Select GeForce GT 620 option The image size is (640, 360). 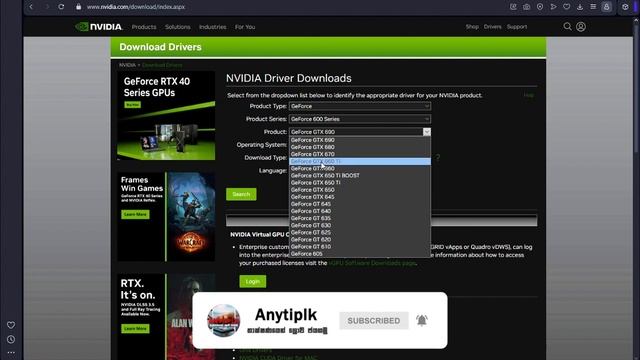click(x=360, y=240)
